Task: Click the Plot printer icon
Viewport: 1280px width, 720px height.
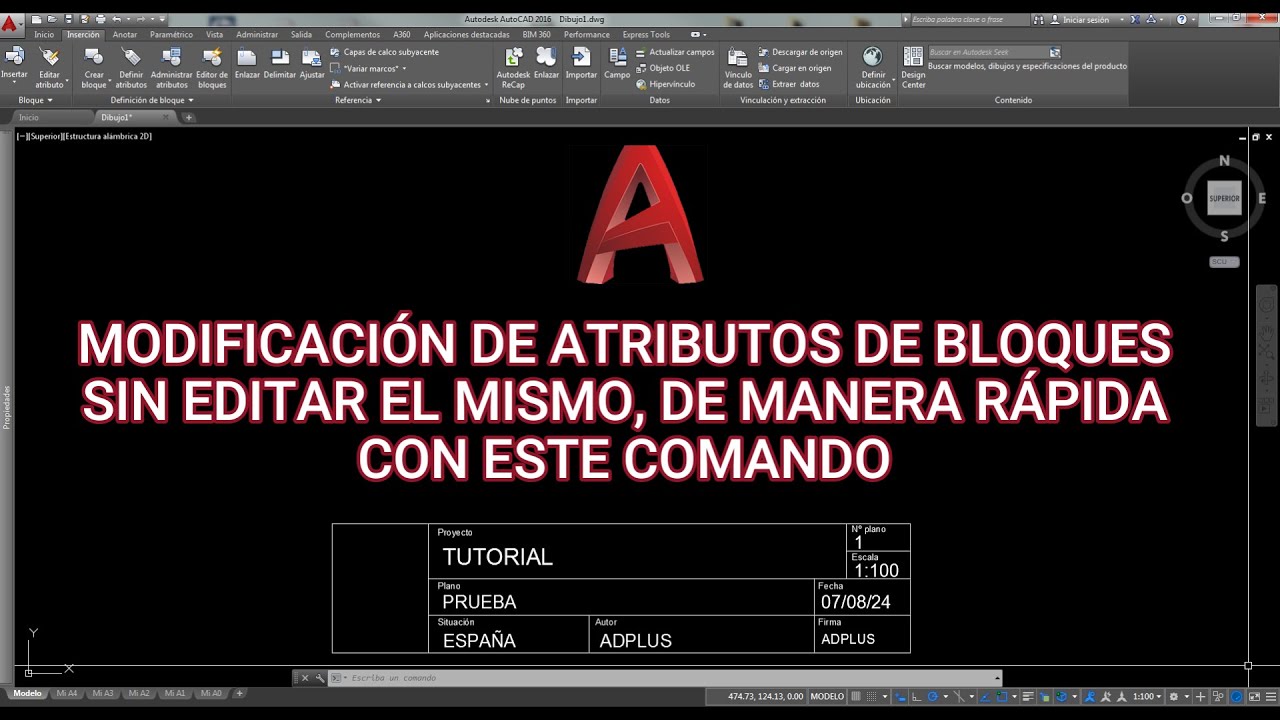Action: pyautogui.click(x=100, y=19)
